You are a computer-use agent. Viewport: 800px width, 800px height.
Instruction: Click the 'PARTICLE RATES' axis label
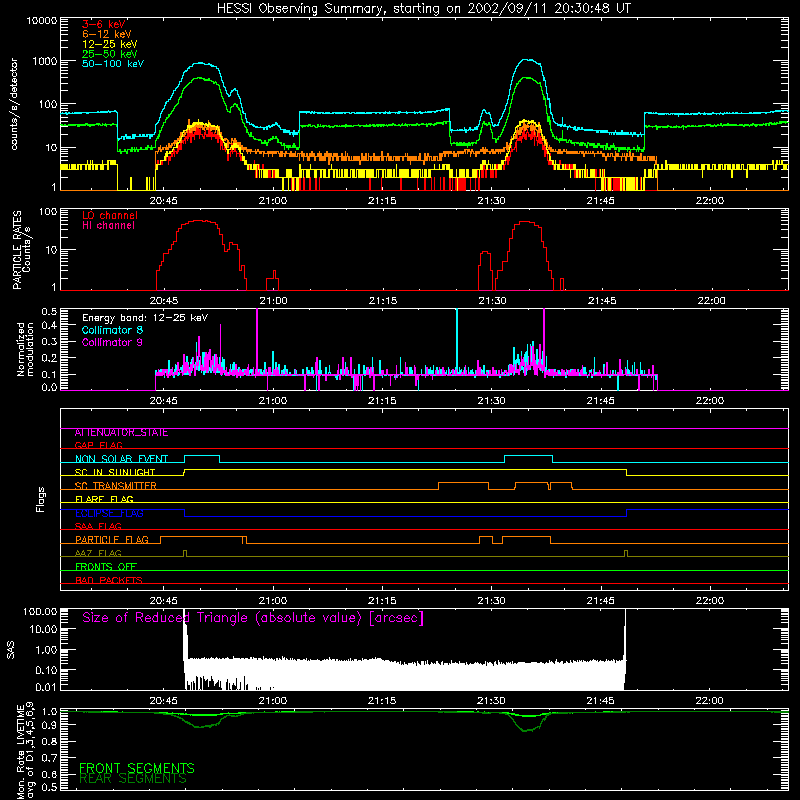(17, 250)
